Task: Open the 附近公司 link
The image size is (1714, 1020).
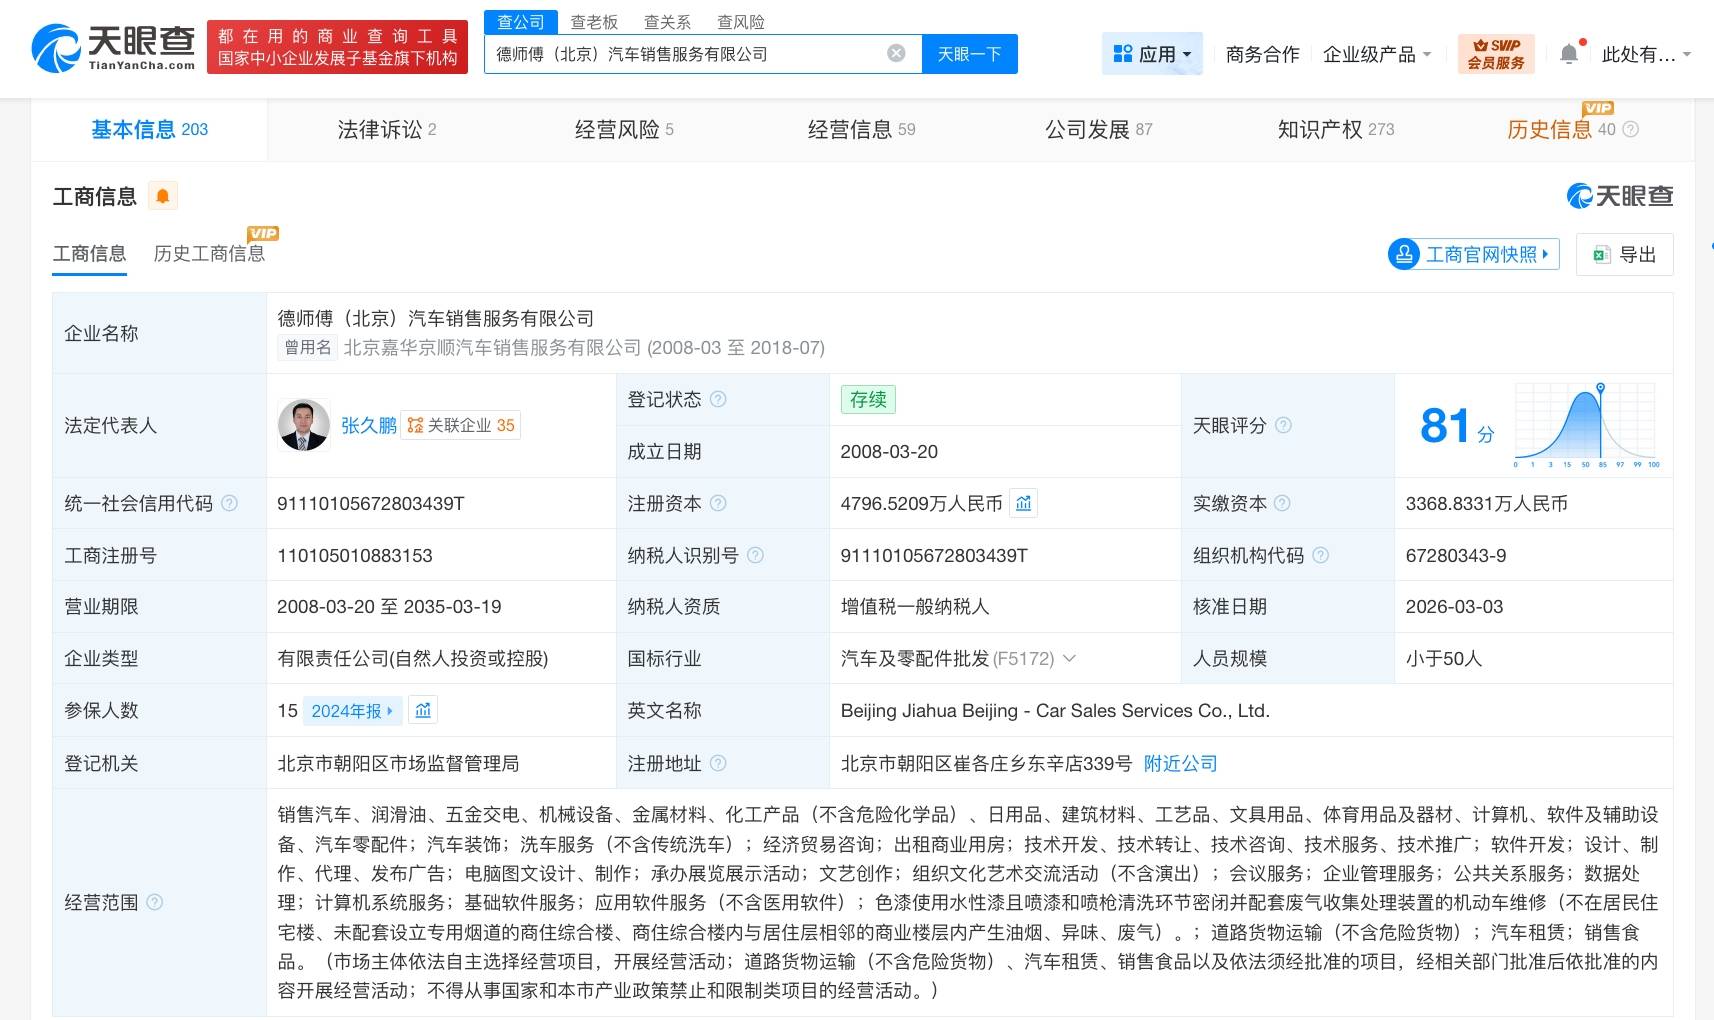Action: pos(1180,763)
